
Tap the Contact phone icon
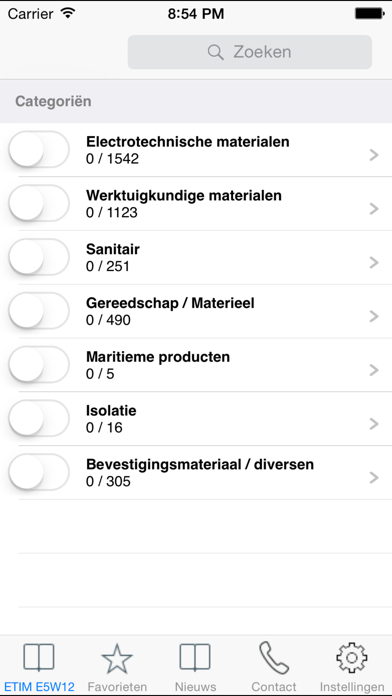pos(274,658)
